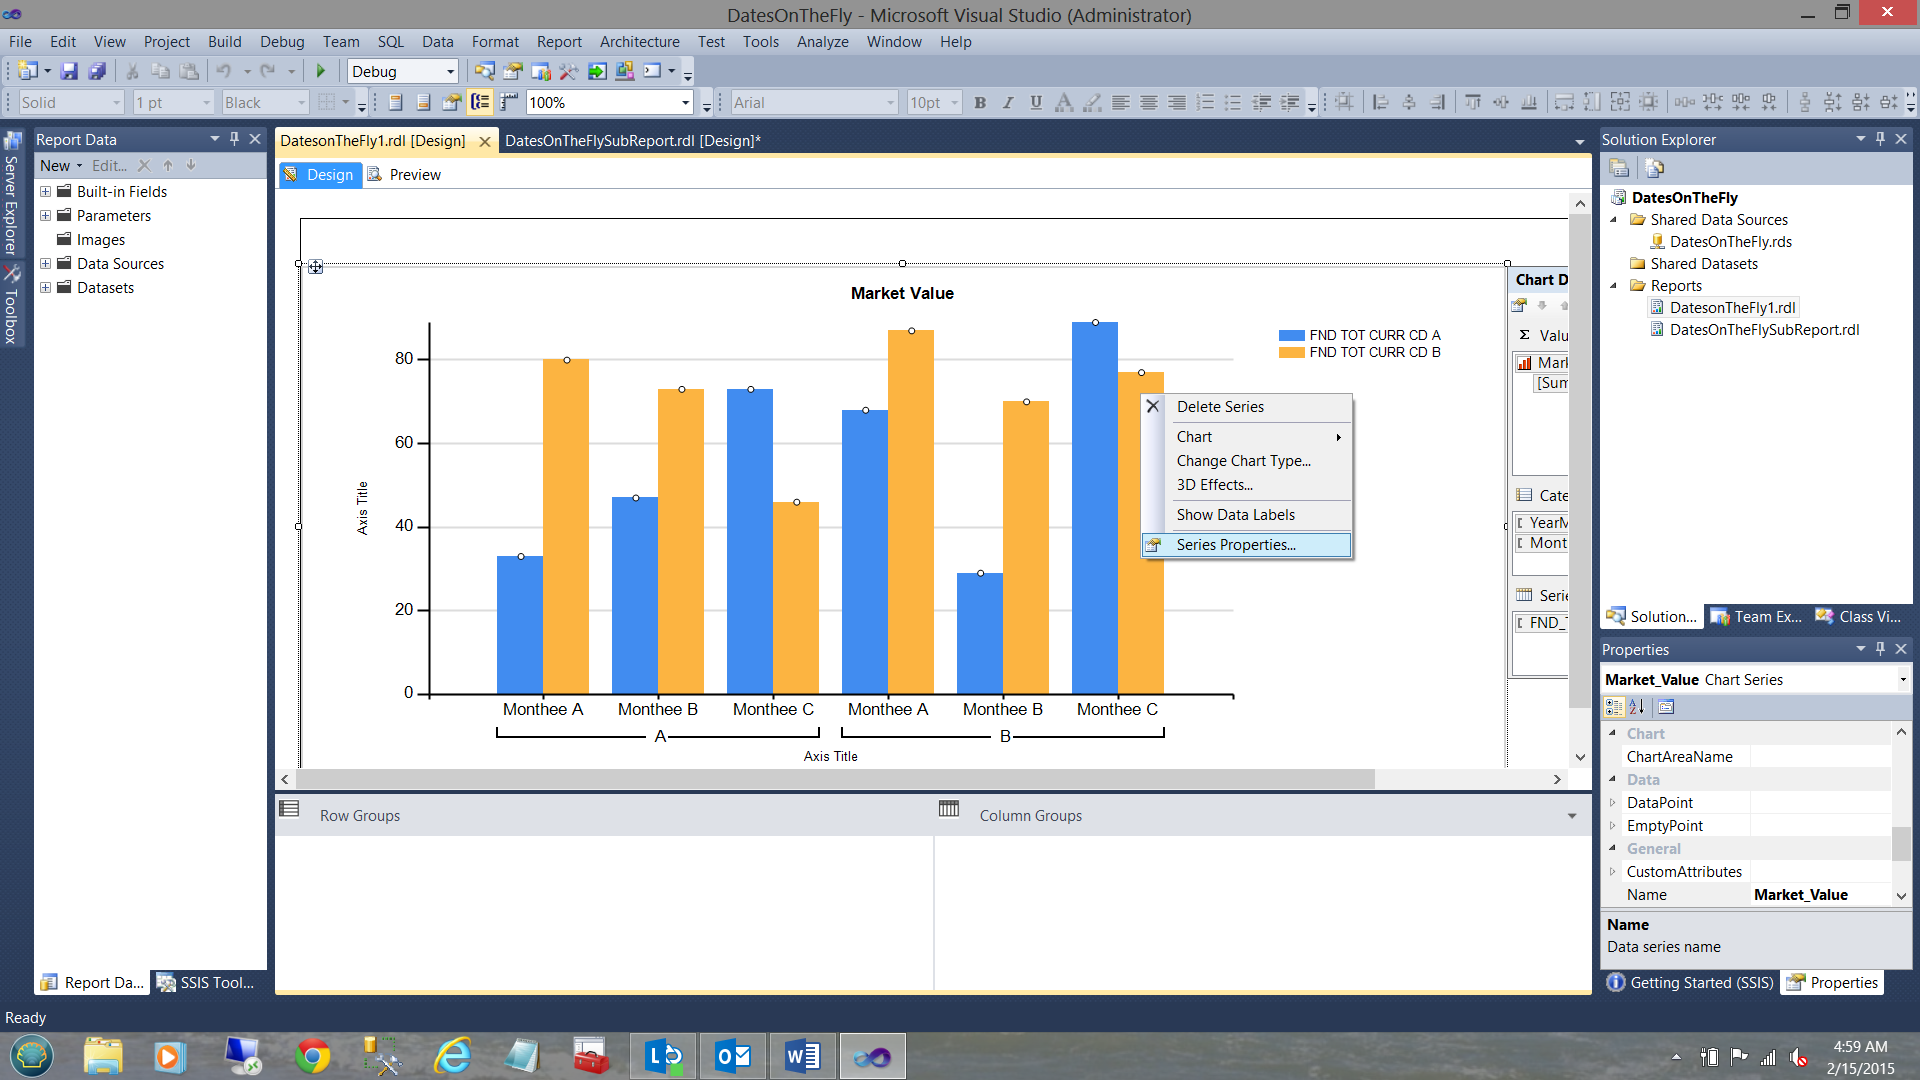Click the Save All toolbar icon

97,71
